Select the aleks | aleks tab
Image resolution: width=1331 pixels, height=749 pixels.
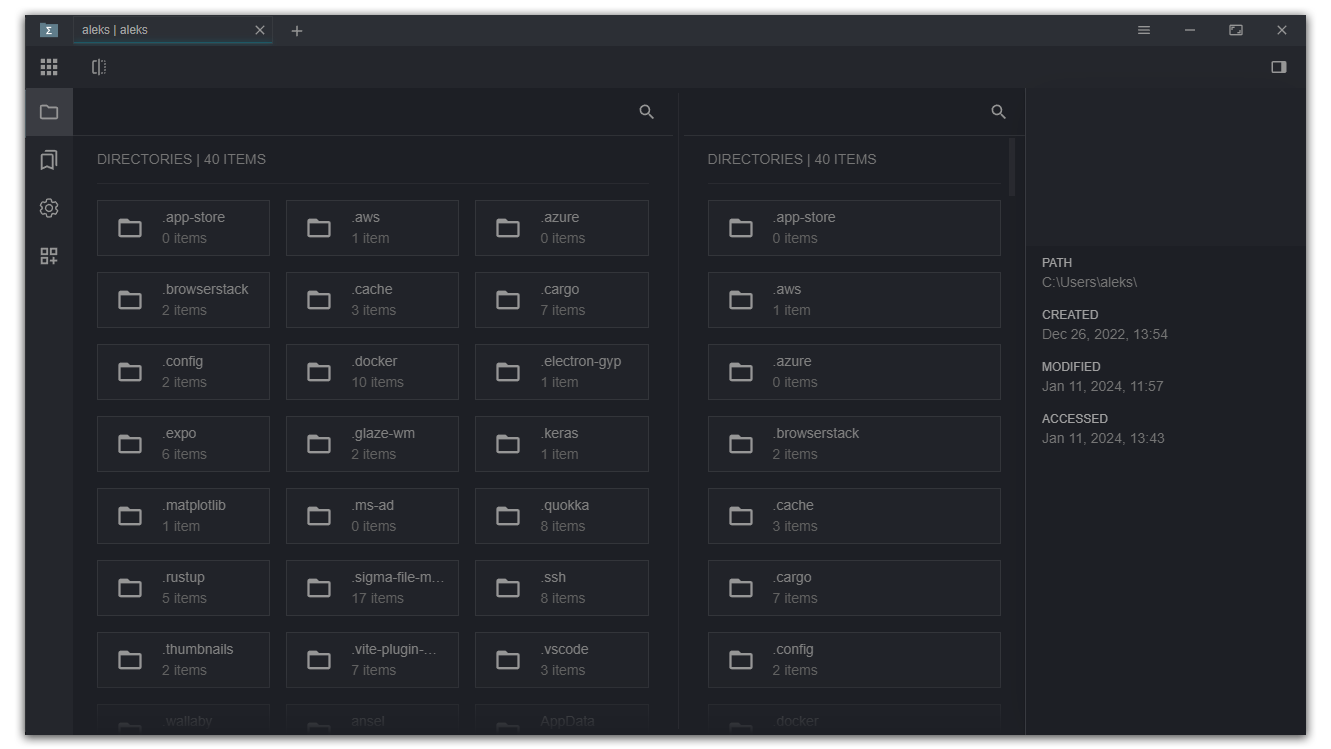click(x=160, y=30)
